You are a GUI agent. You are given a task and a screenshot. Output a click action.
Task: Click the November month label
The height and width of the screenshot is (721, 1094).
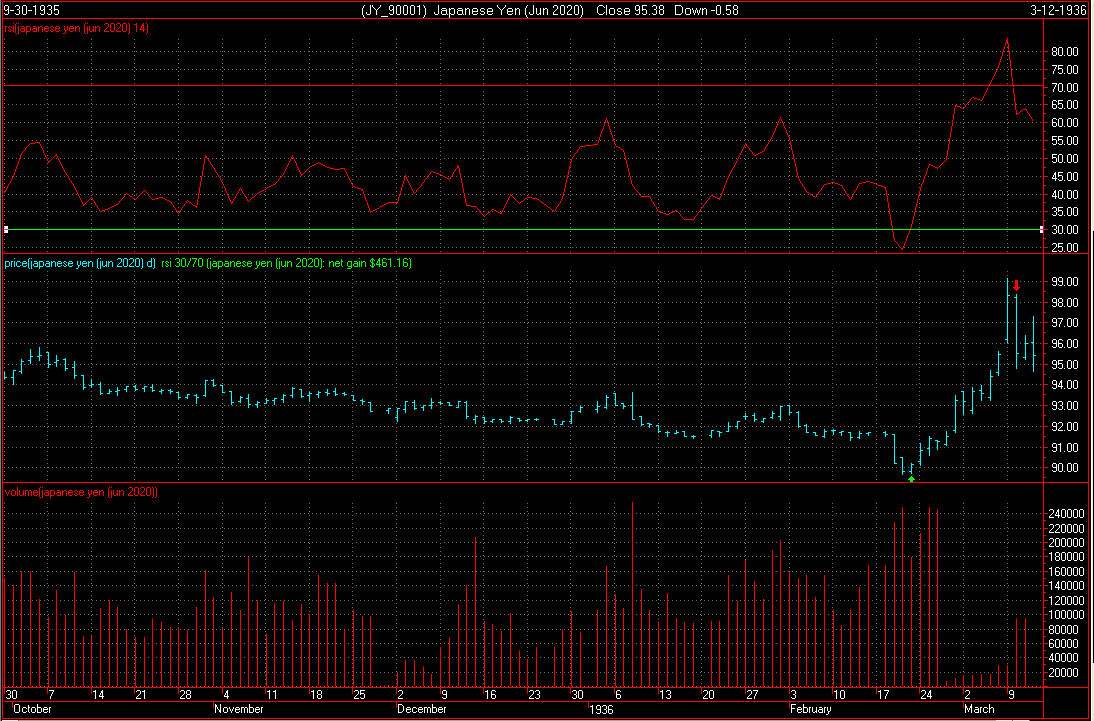[239, 709]
